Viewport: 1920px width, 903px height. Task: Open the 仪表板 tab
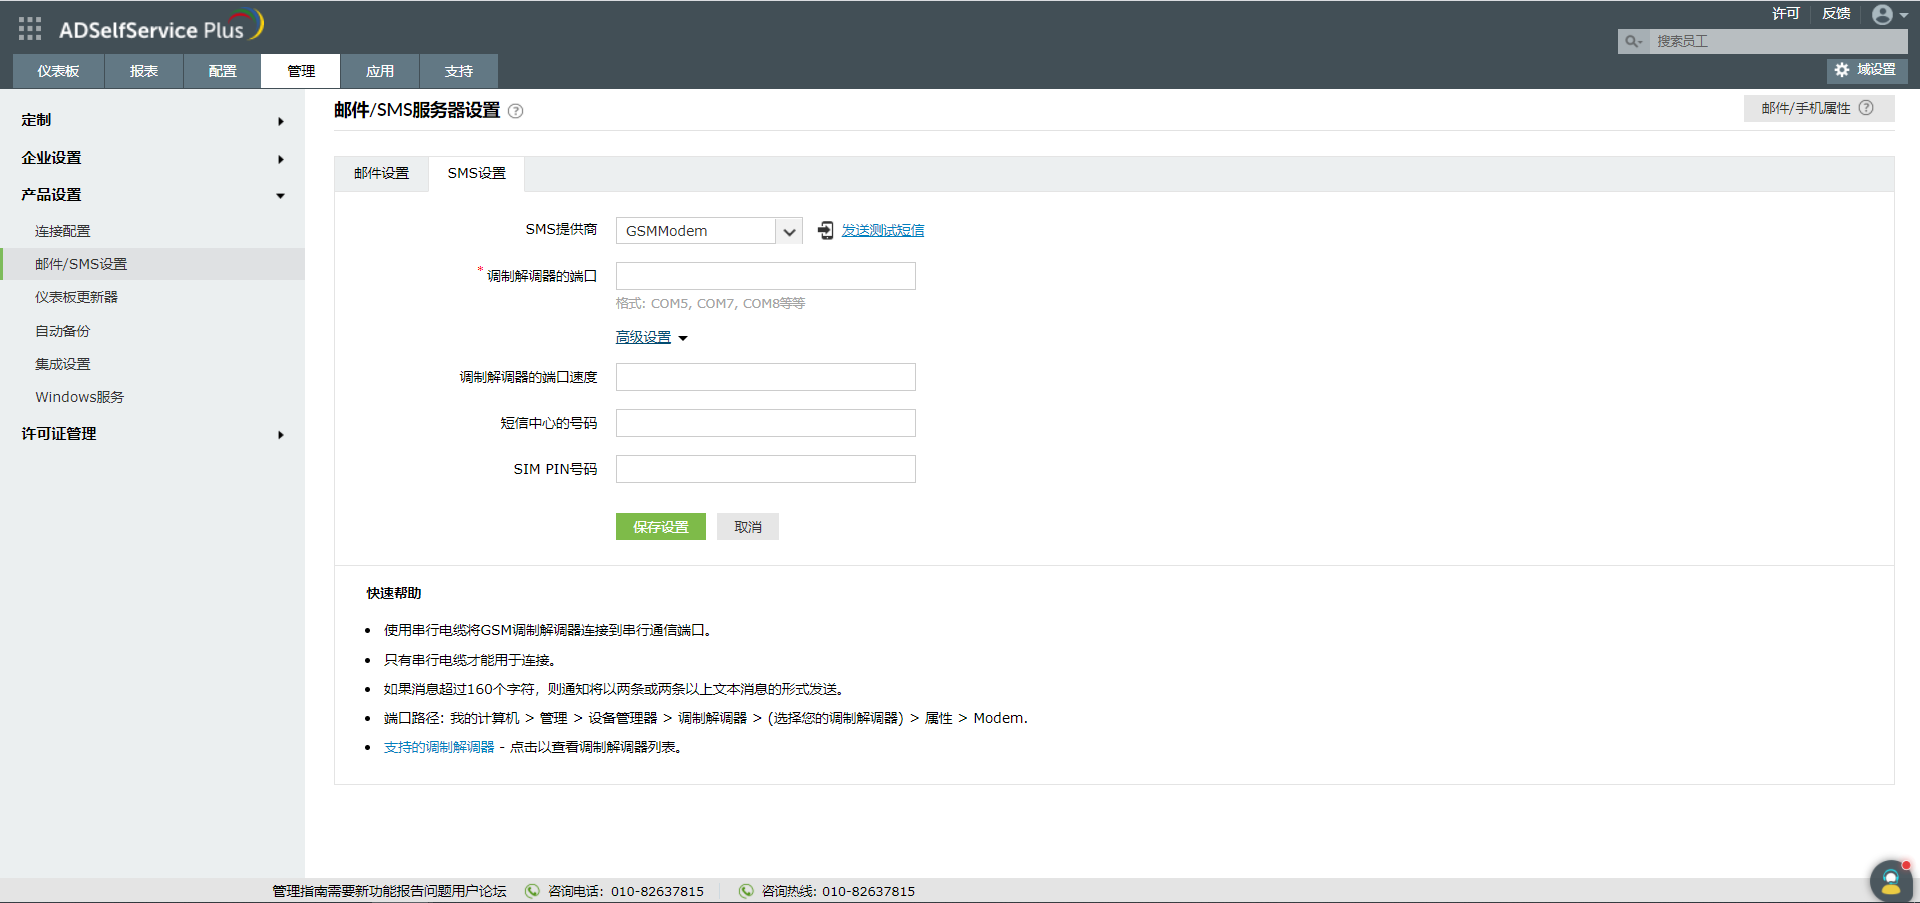(x=58, y=71)
